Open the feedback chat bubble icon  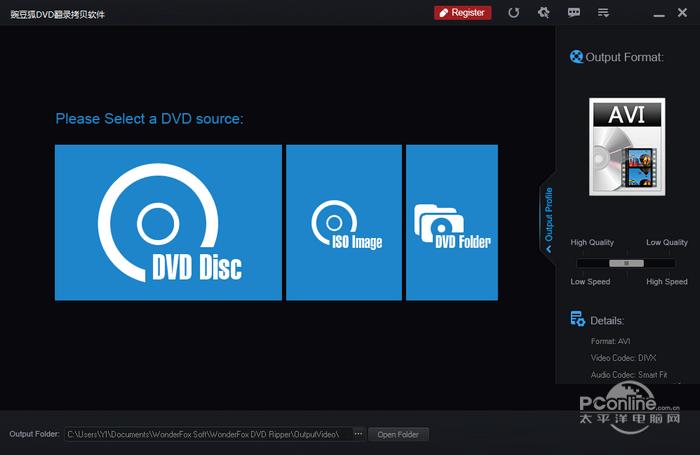click(x=574, y=13)
